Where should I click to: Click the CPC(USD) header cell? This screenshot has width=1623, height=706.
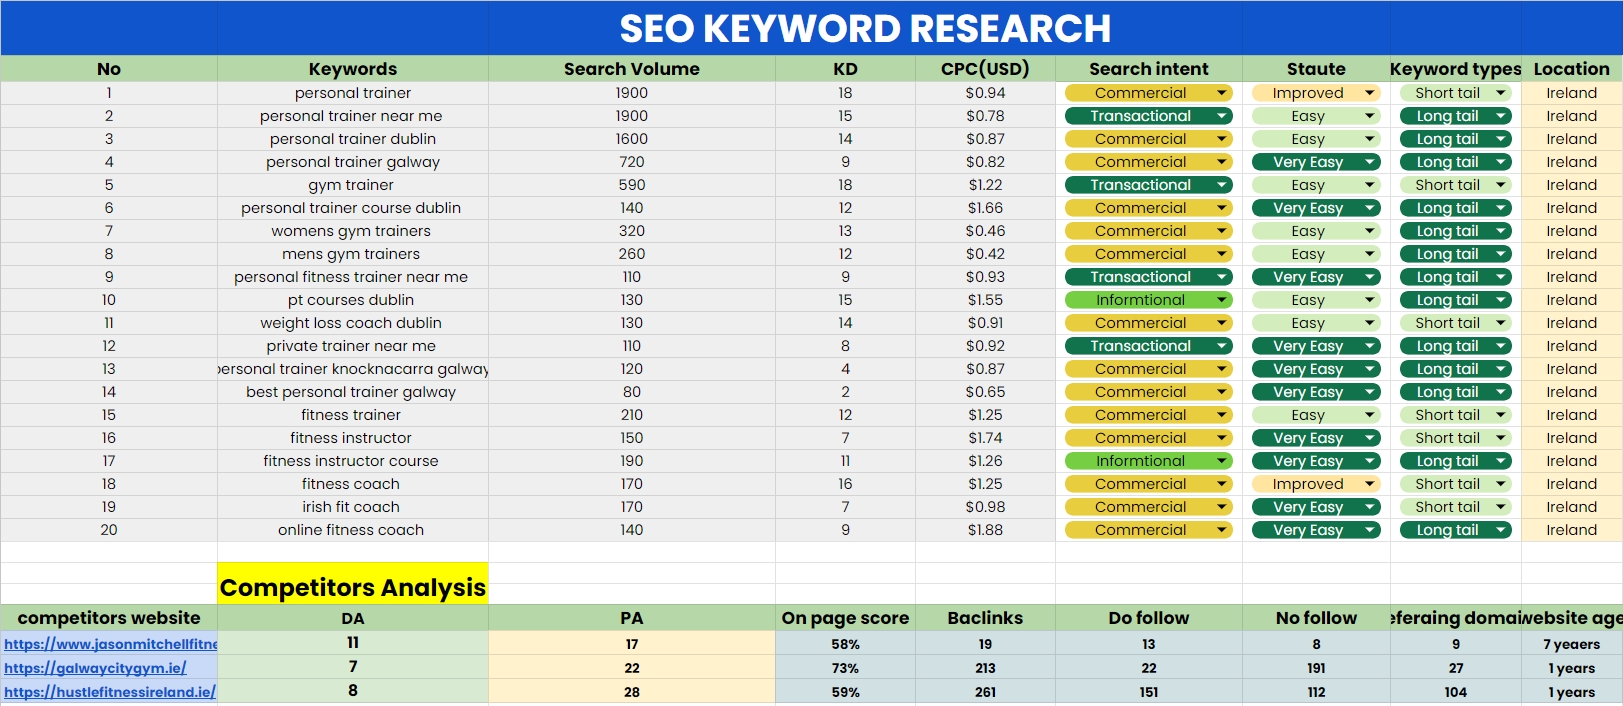click(984, 69)
